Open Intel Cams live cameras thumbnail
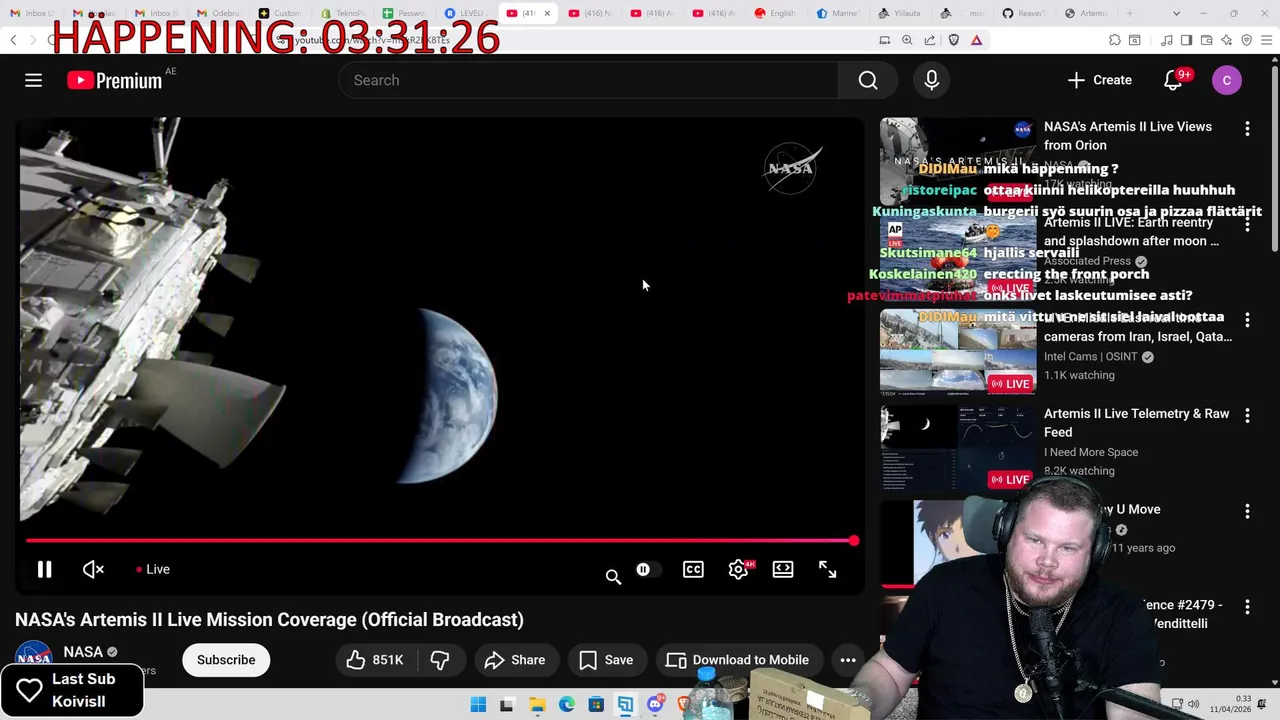 pyautogui.click(x=958, y=352)
